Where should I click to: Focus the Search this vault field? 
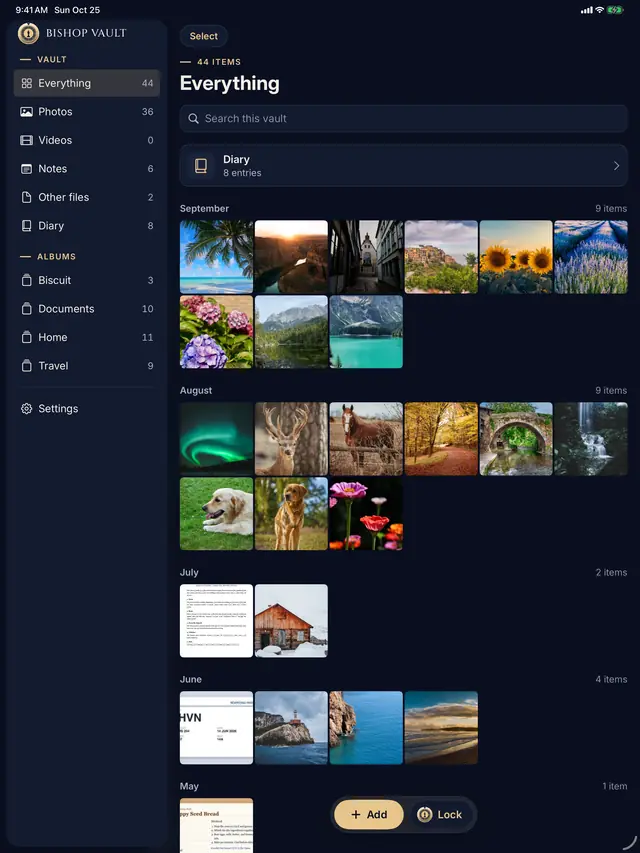(x=404, y=119)
